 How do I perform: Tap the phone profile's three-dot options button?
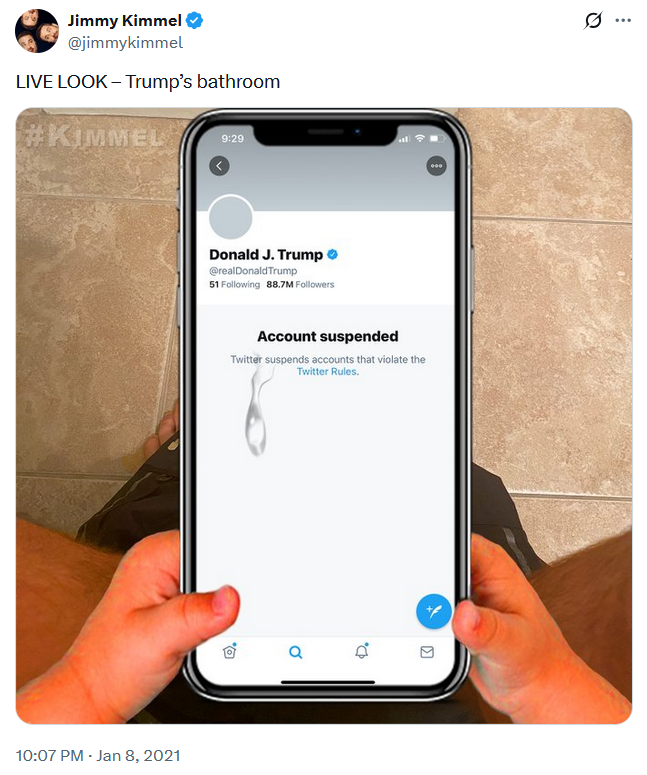[436, 166]
